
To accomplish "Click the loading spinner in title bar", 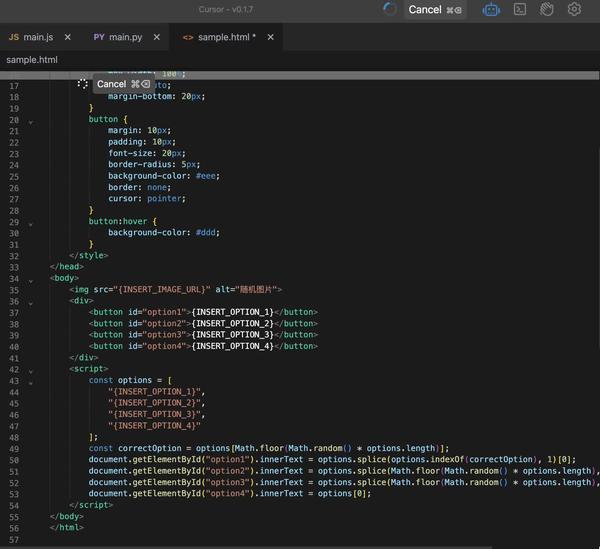I will [390, 9].
